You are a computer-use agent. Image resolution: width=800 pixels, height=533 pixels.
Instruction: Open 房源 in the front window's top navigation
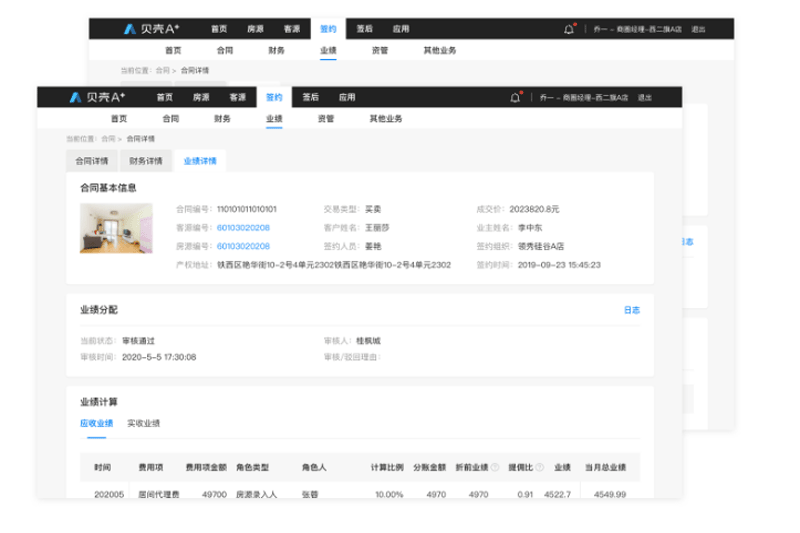(201, 98)
